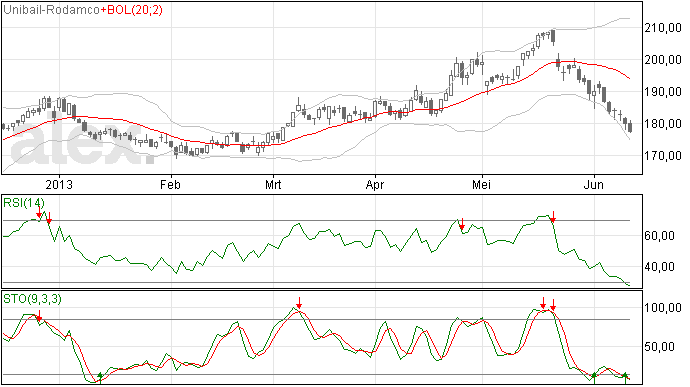Select the 210,00 price axis label

click(663, 28)
